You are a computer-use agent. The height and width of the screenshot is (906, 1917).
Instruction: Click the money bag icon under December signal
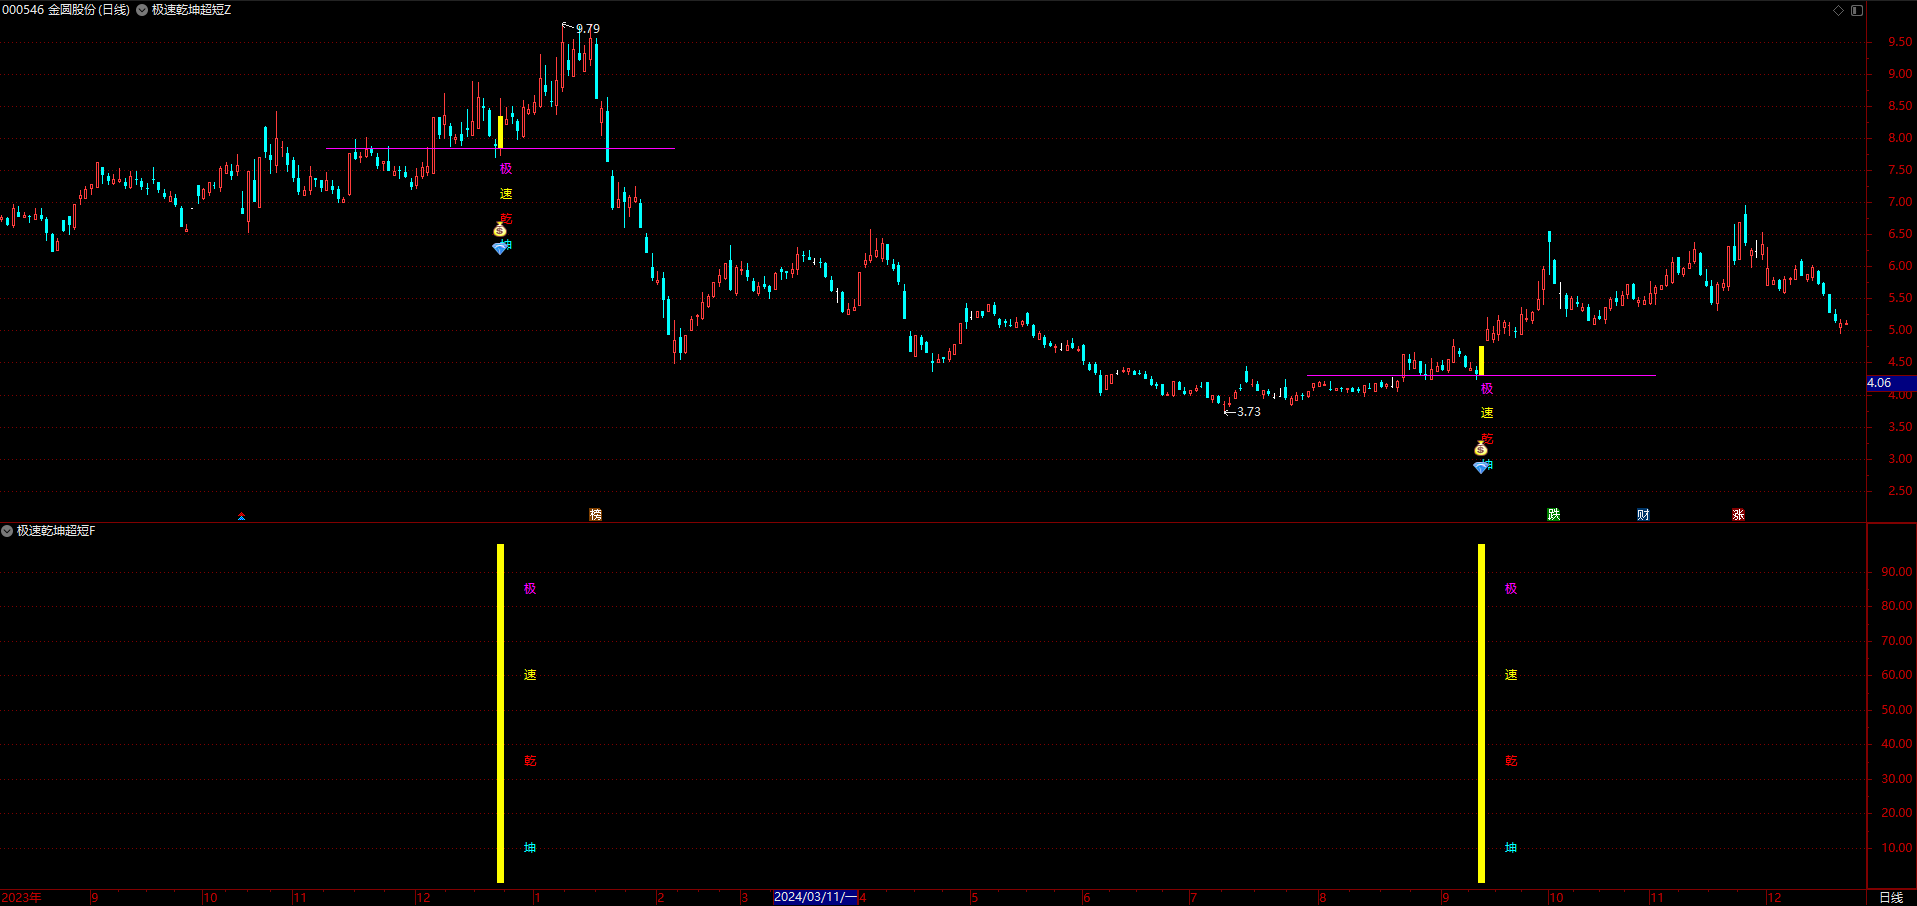500,230
